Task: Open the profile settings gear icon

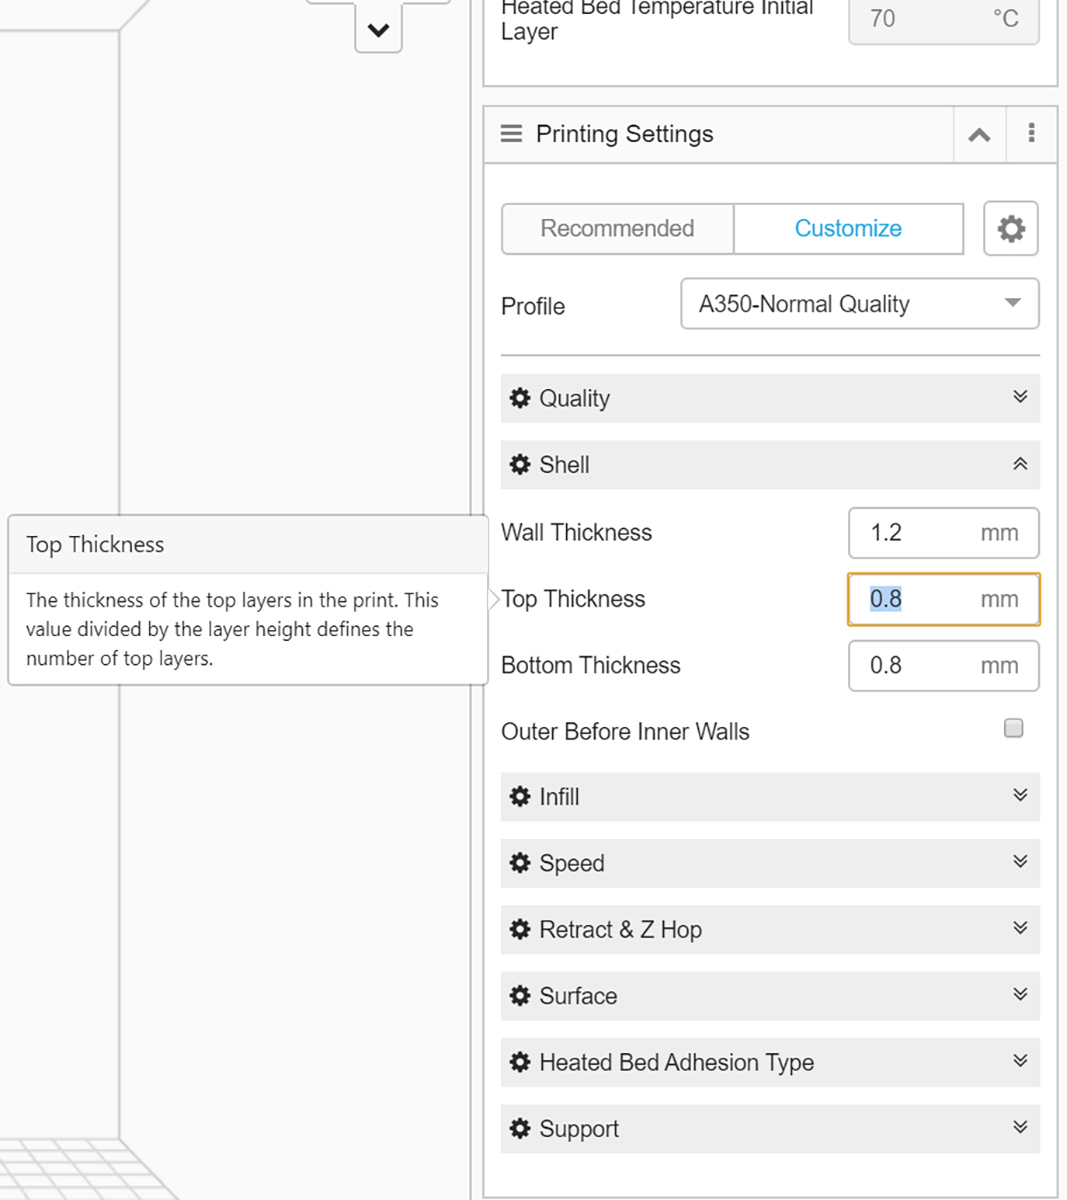Action: point(1011,229)
